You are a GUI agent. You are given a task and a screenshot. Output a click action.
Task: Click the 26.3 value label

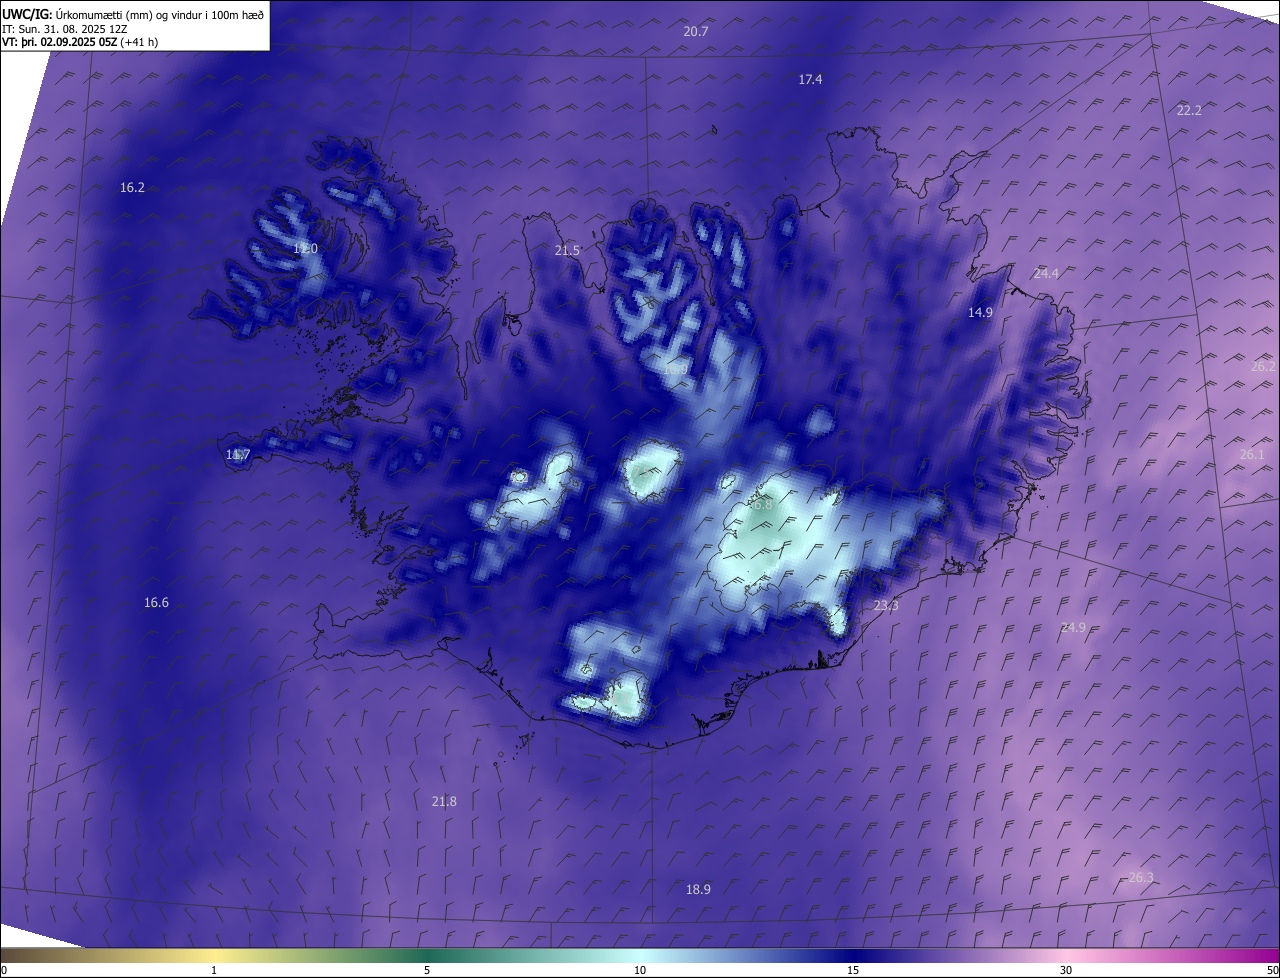point(1141,877)
